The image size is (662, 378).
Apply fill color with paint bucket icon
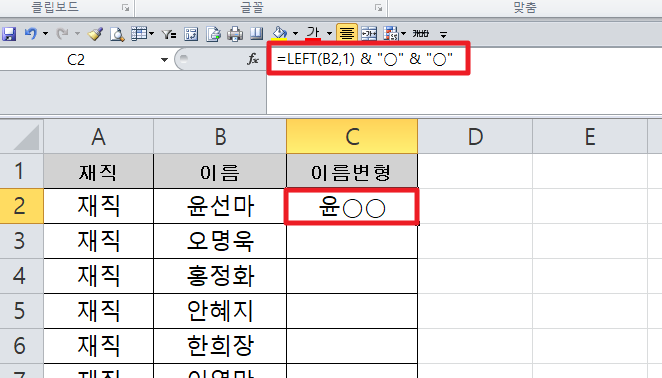pyautogui.click(x=279, y=34)
